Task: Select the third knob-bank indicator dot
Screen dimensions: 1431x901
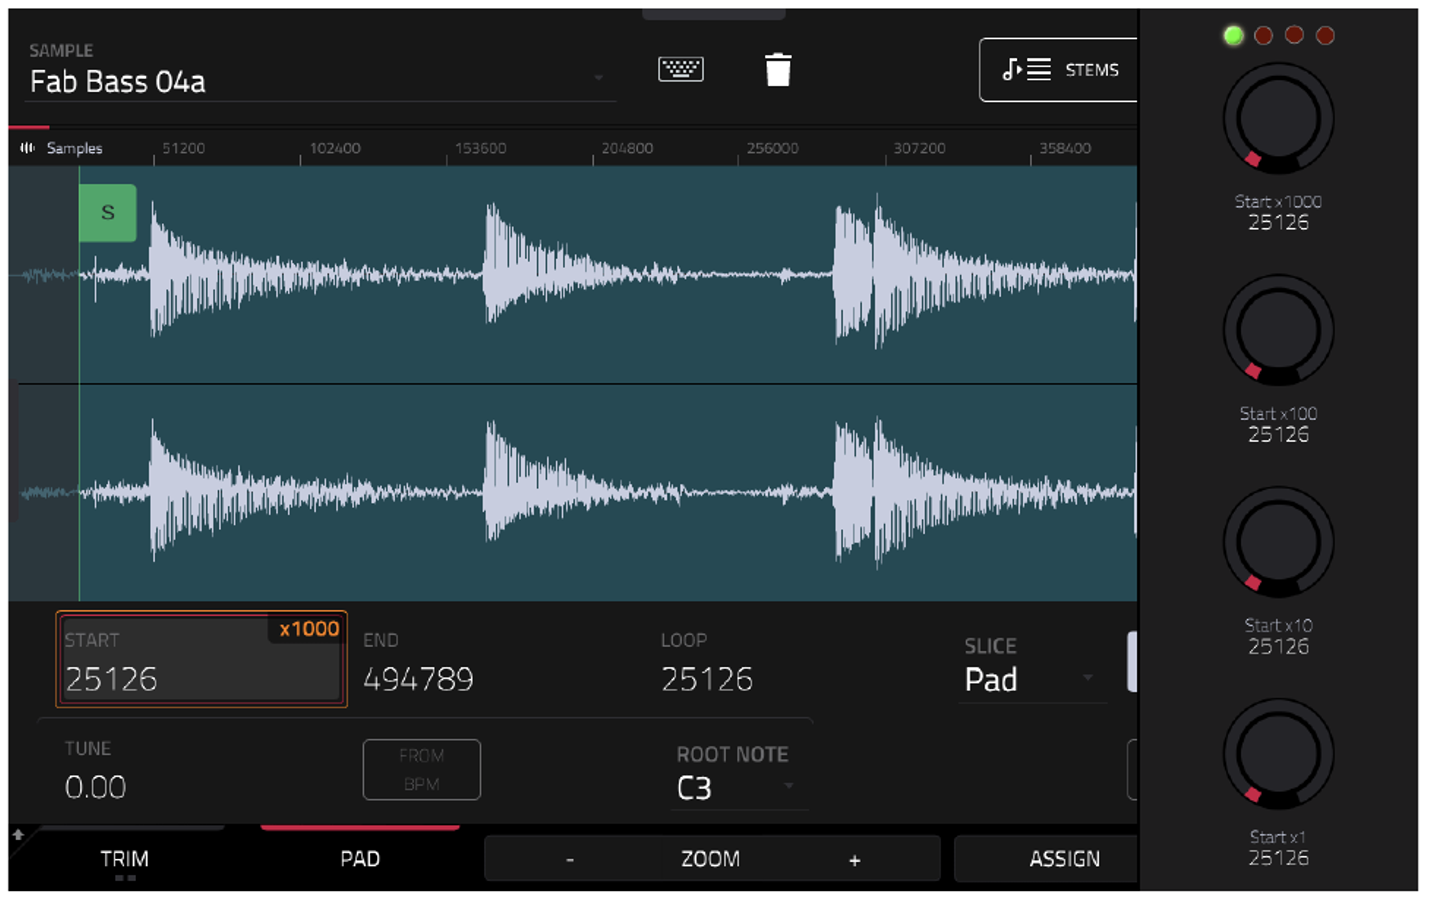Action: [1294, 36]
